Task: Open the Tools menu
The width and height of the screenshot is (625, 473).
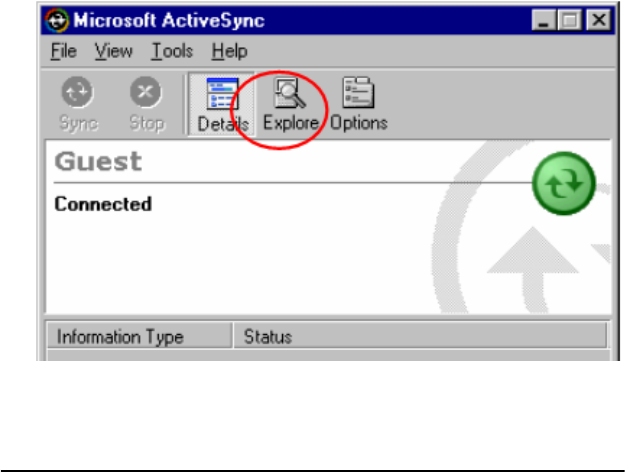Action: (172, 51)
